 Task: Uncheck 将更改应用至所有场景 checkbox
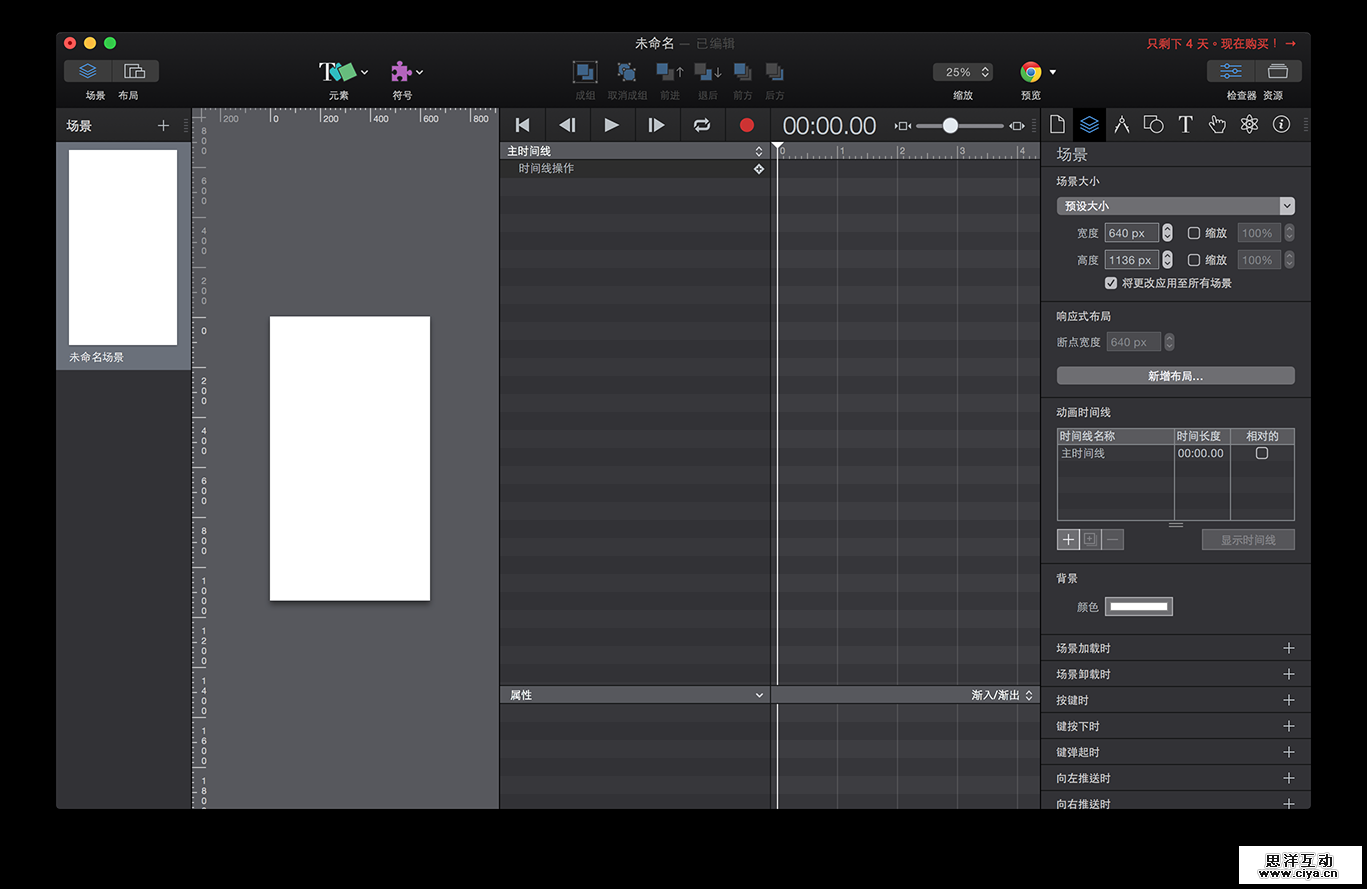coord(1111,283)
